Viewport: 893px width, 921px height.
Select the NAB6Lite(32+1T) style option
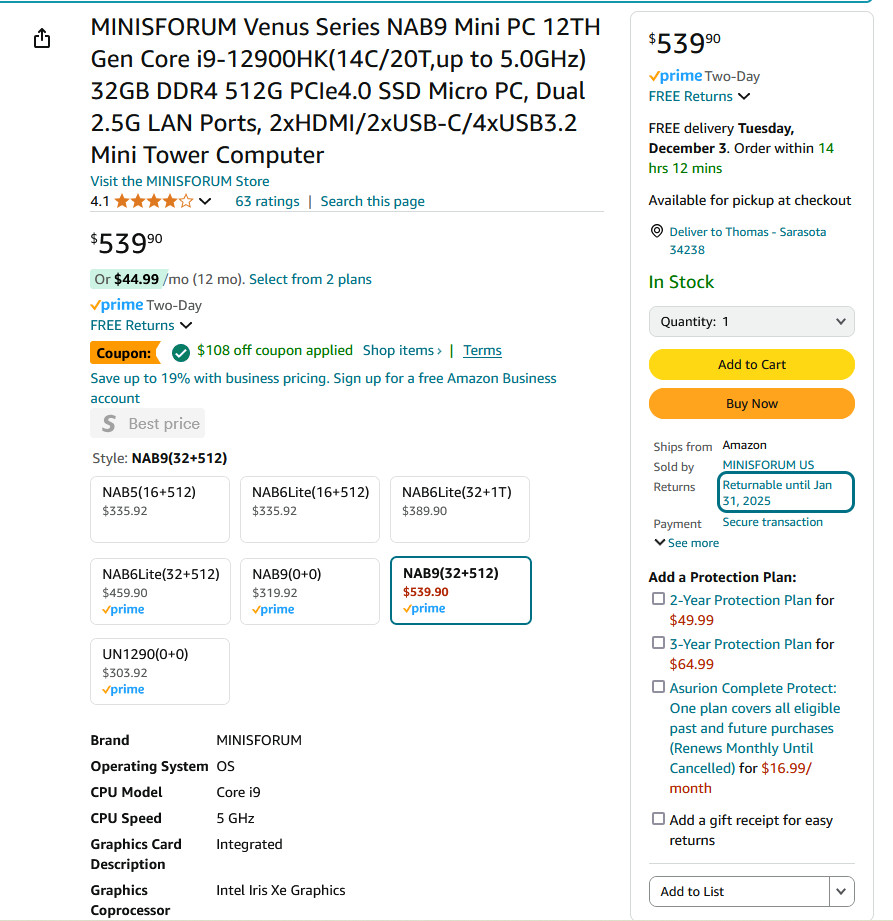click(460, 509)
